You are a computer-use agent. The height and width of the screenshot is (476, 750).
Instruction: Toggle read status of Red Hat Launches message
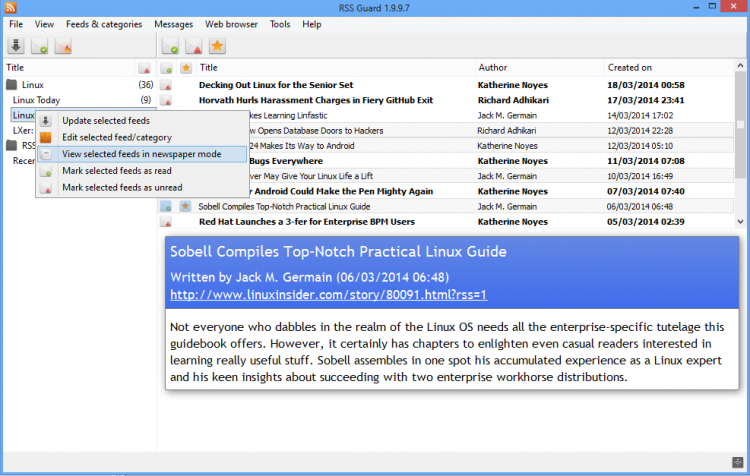tap(167, 221)
